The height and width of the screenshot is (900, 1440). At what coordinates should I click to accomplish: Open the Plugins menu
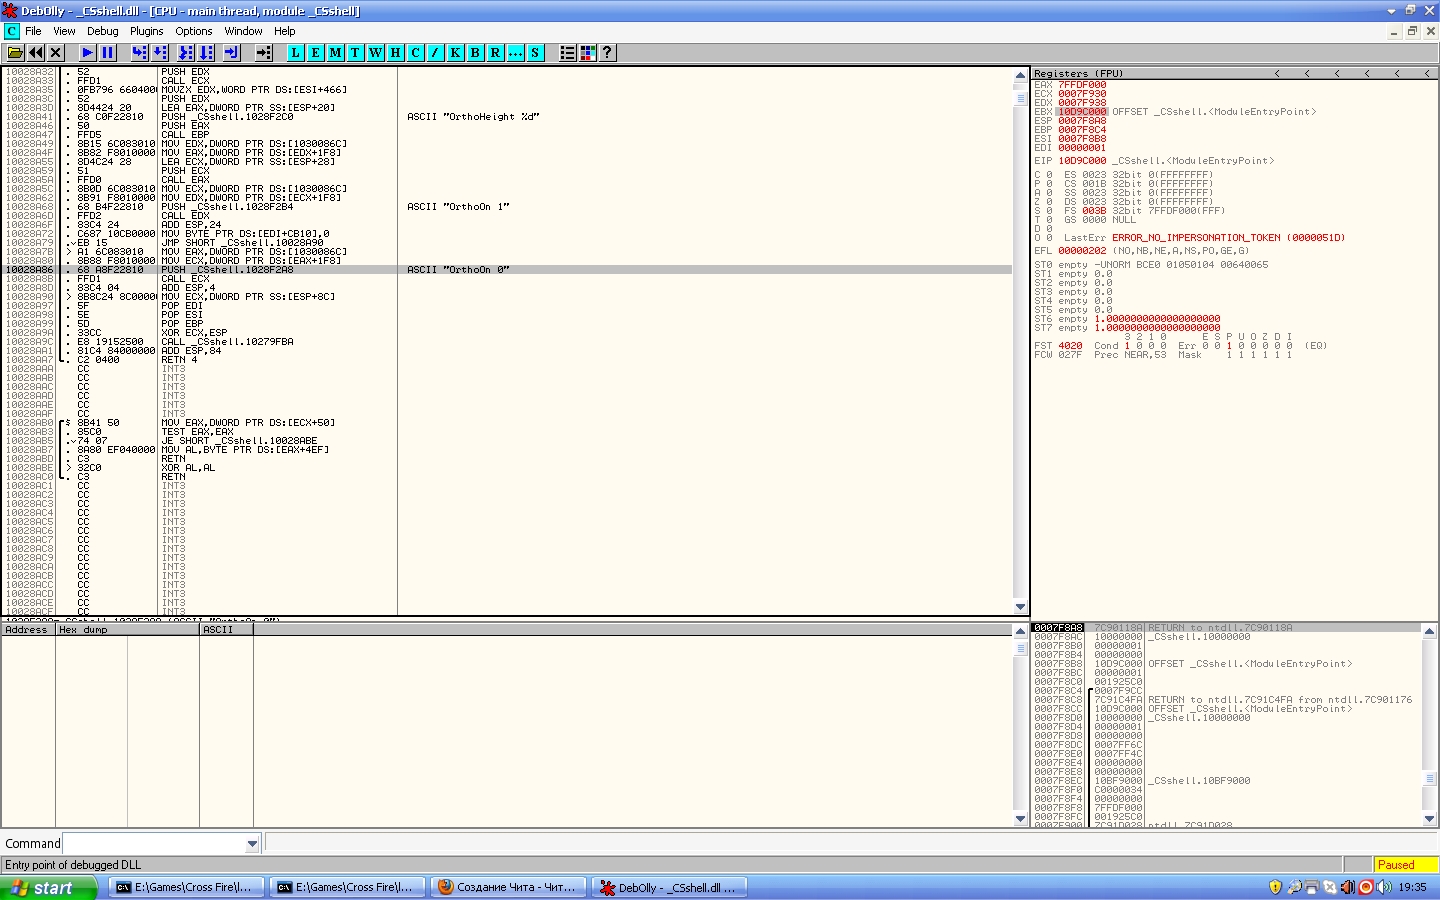pos(146,31)
